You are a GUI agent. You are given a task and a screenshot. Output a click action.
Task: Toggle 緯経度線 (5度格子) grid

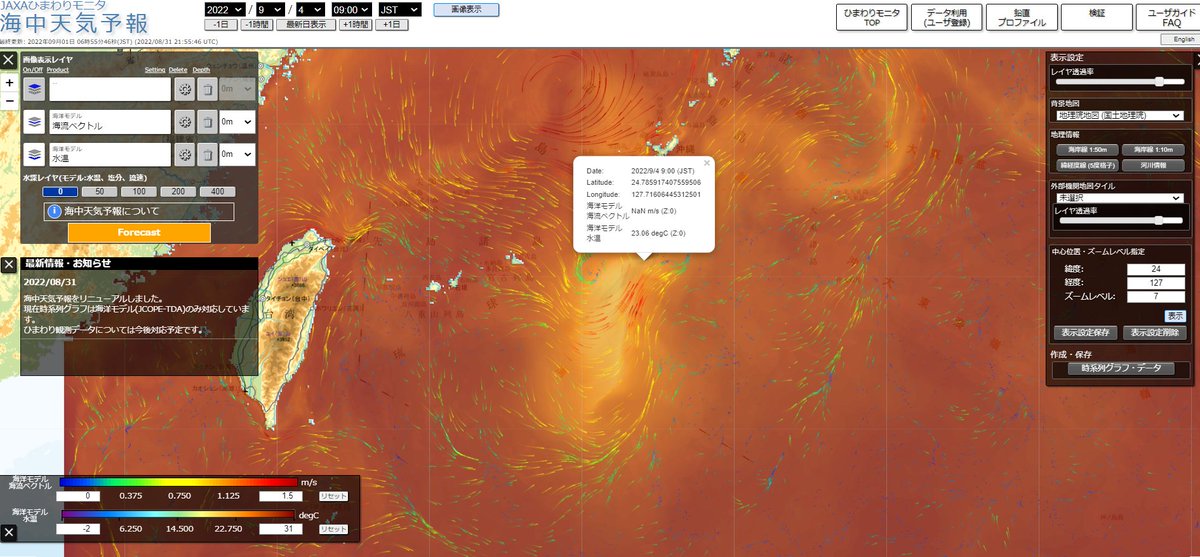[1087, 165]
